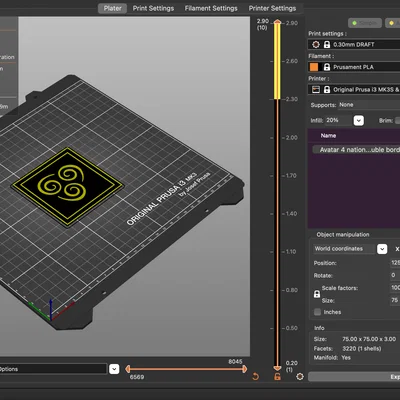
Task: Switch to Print Settings tab
Action: (153, 8)
